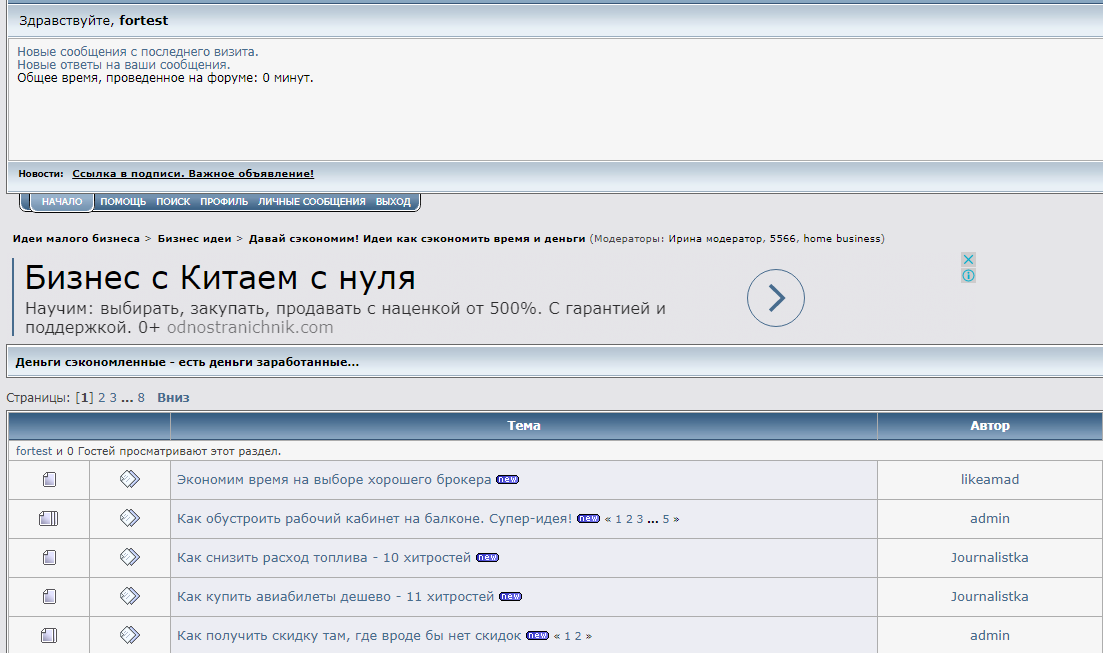Open 'Давай сэкономим!' breadcrumb section link
1103x653 pixels.
417,239
